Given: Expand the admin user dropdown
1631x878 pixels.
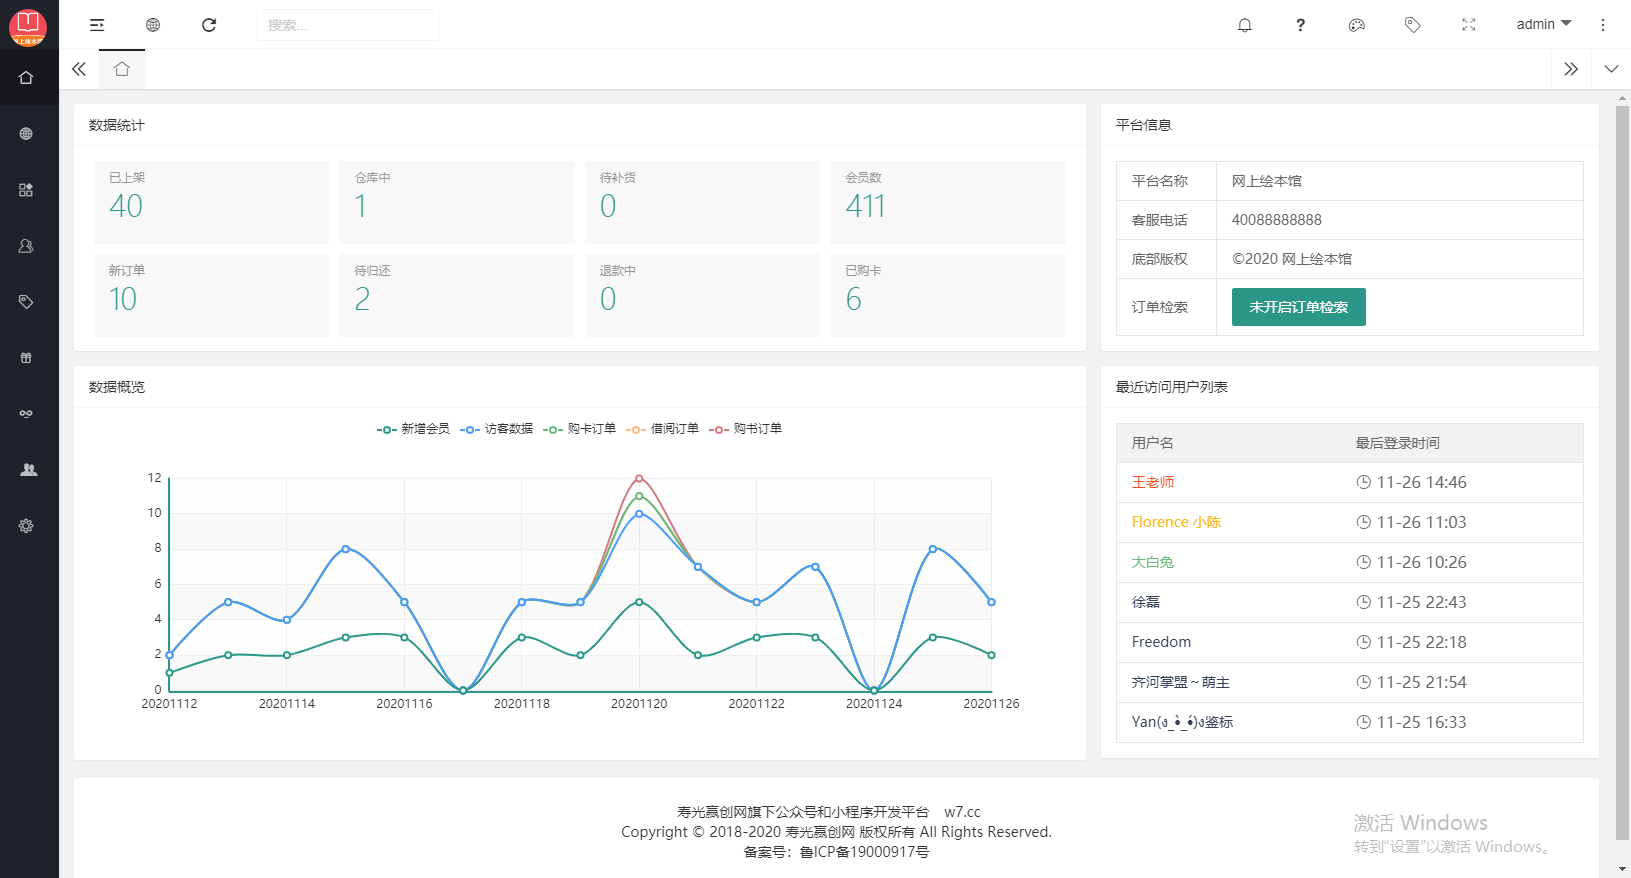Looking at the screenshot, I should 1544,24.
